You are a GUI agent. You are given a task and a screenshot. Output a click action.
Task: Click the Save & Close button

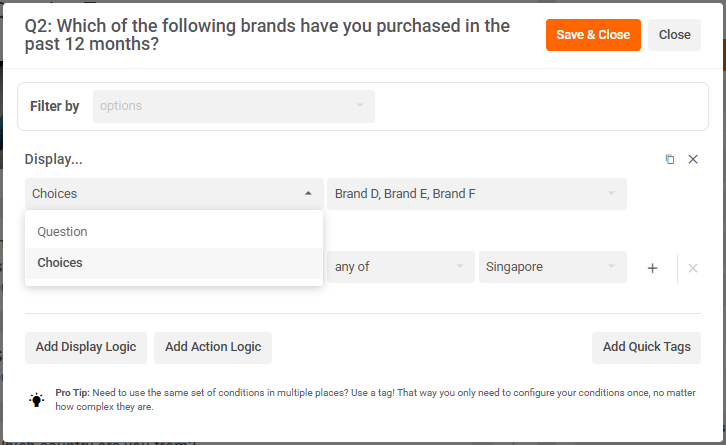click(x=593, y=35)
